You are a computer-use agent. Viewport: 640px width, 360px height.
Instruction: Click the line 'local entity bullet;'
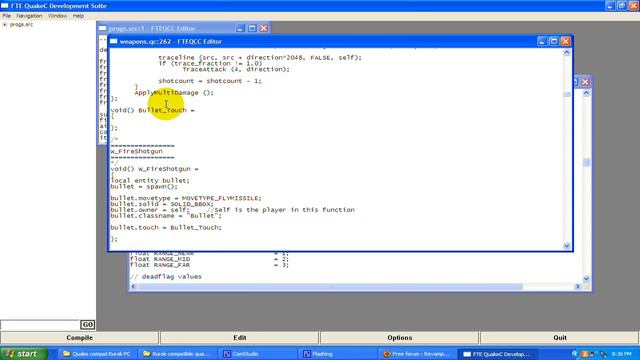tap(150, 180)
